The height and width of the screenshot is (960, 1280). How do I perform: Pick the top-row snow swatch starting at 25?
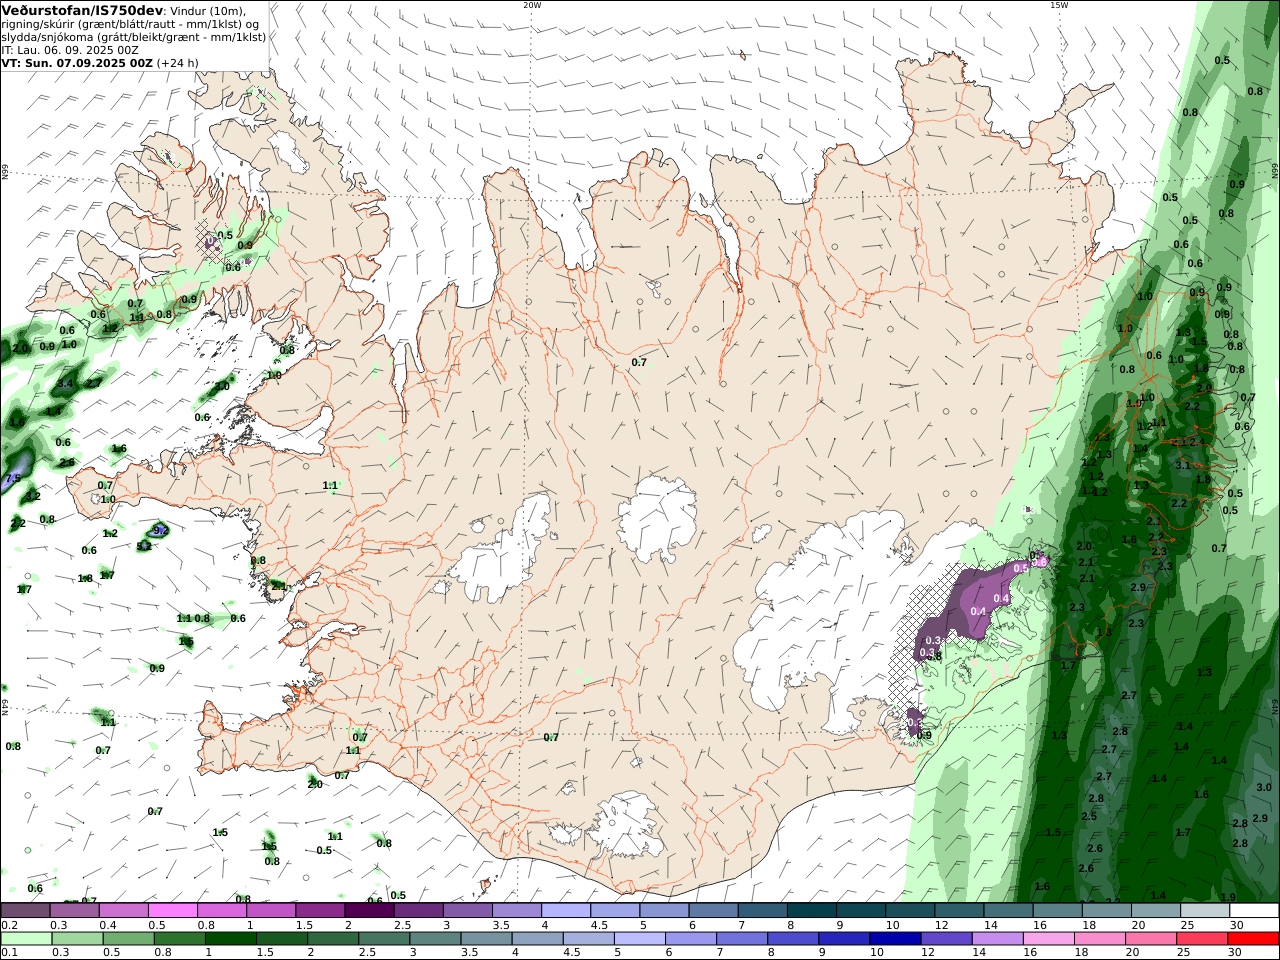click(1205, 910)
